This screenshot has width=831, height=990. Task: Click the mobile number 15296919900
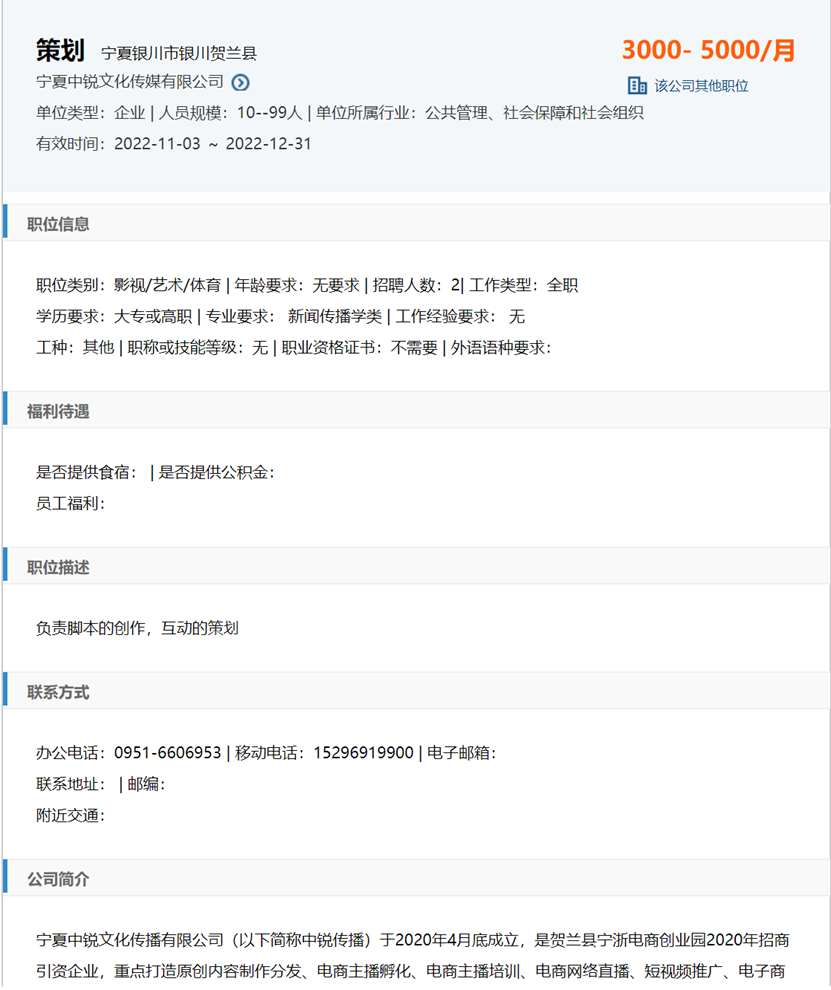(x=363, y=753)
